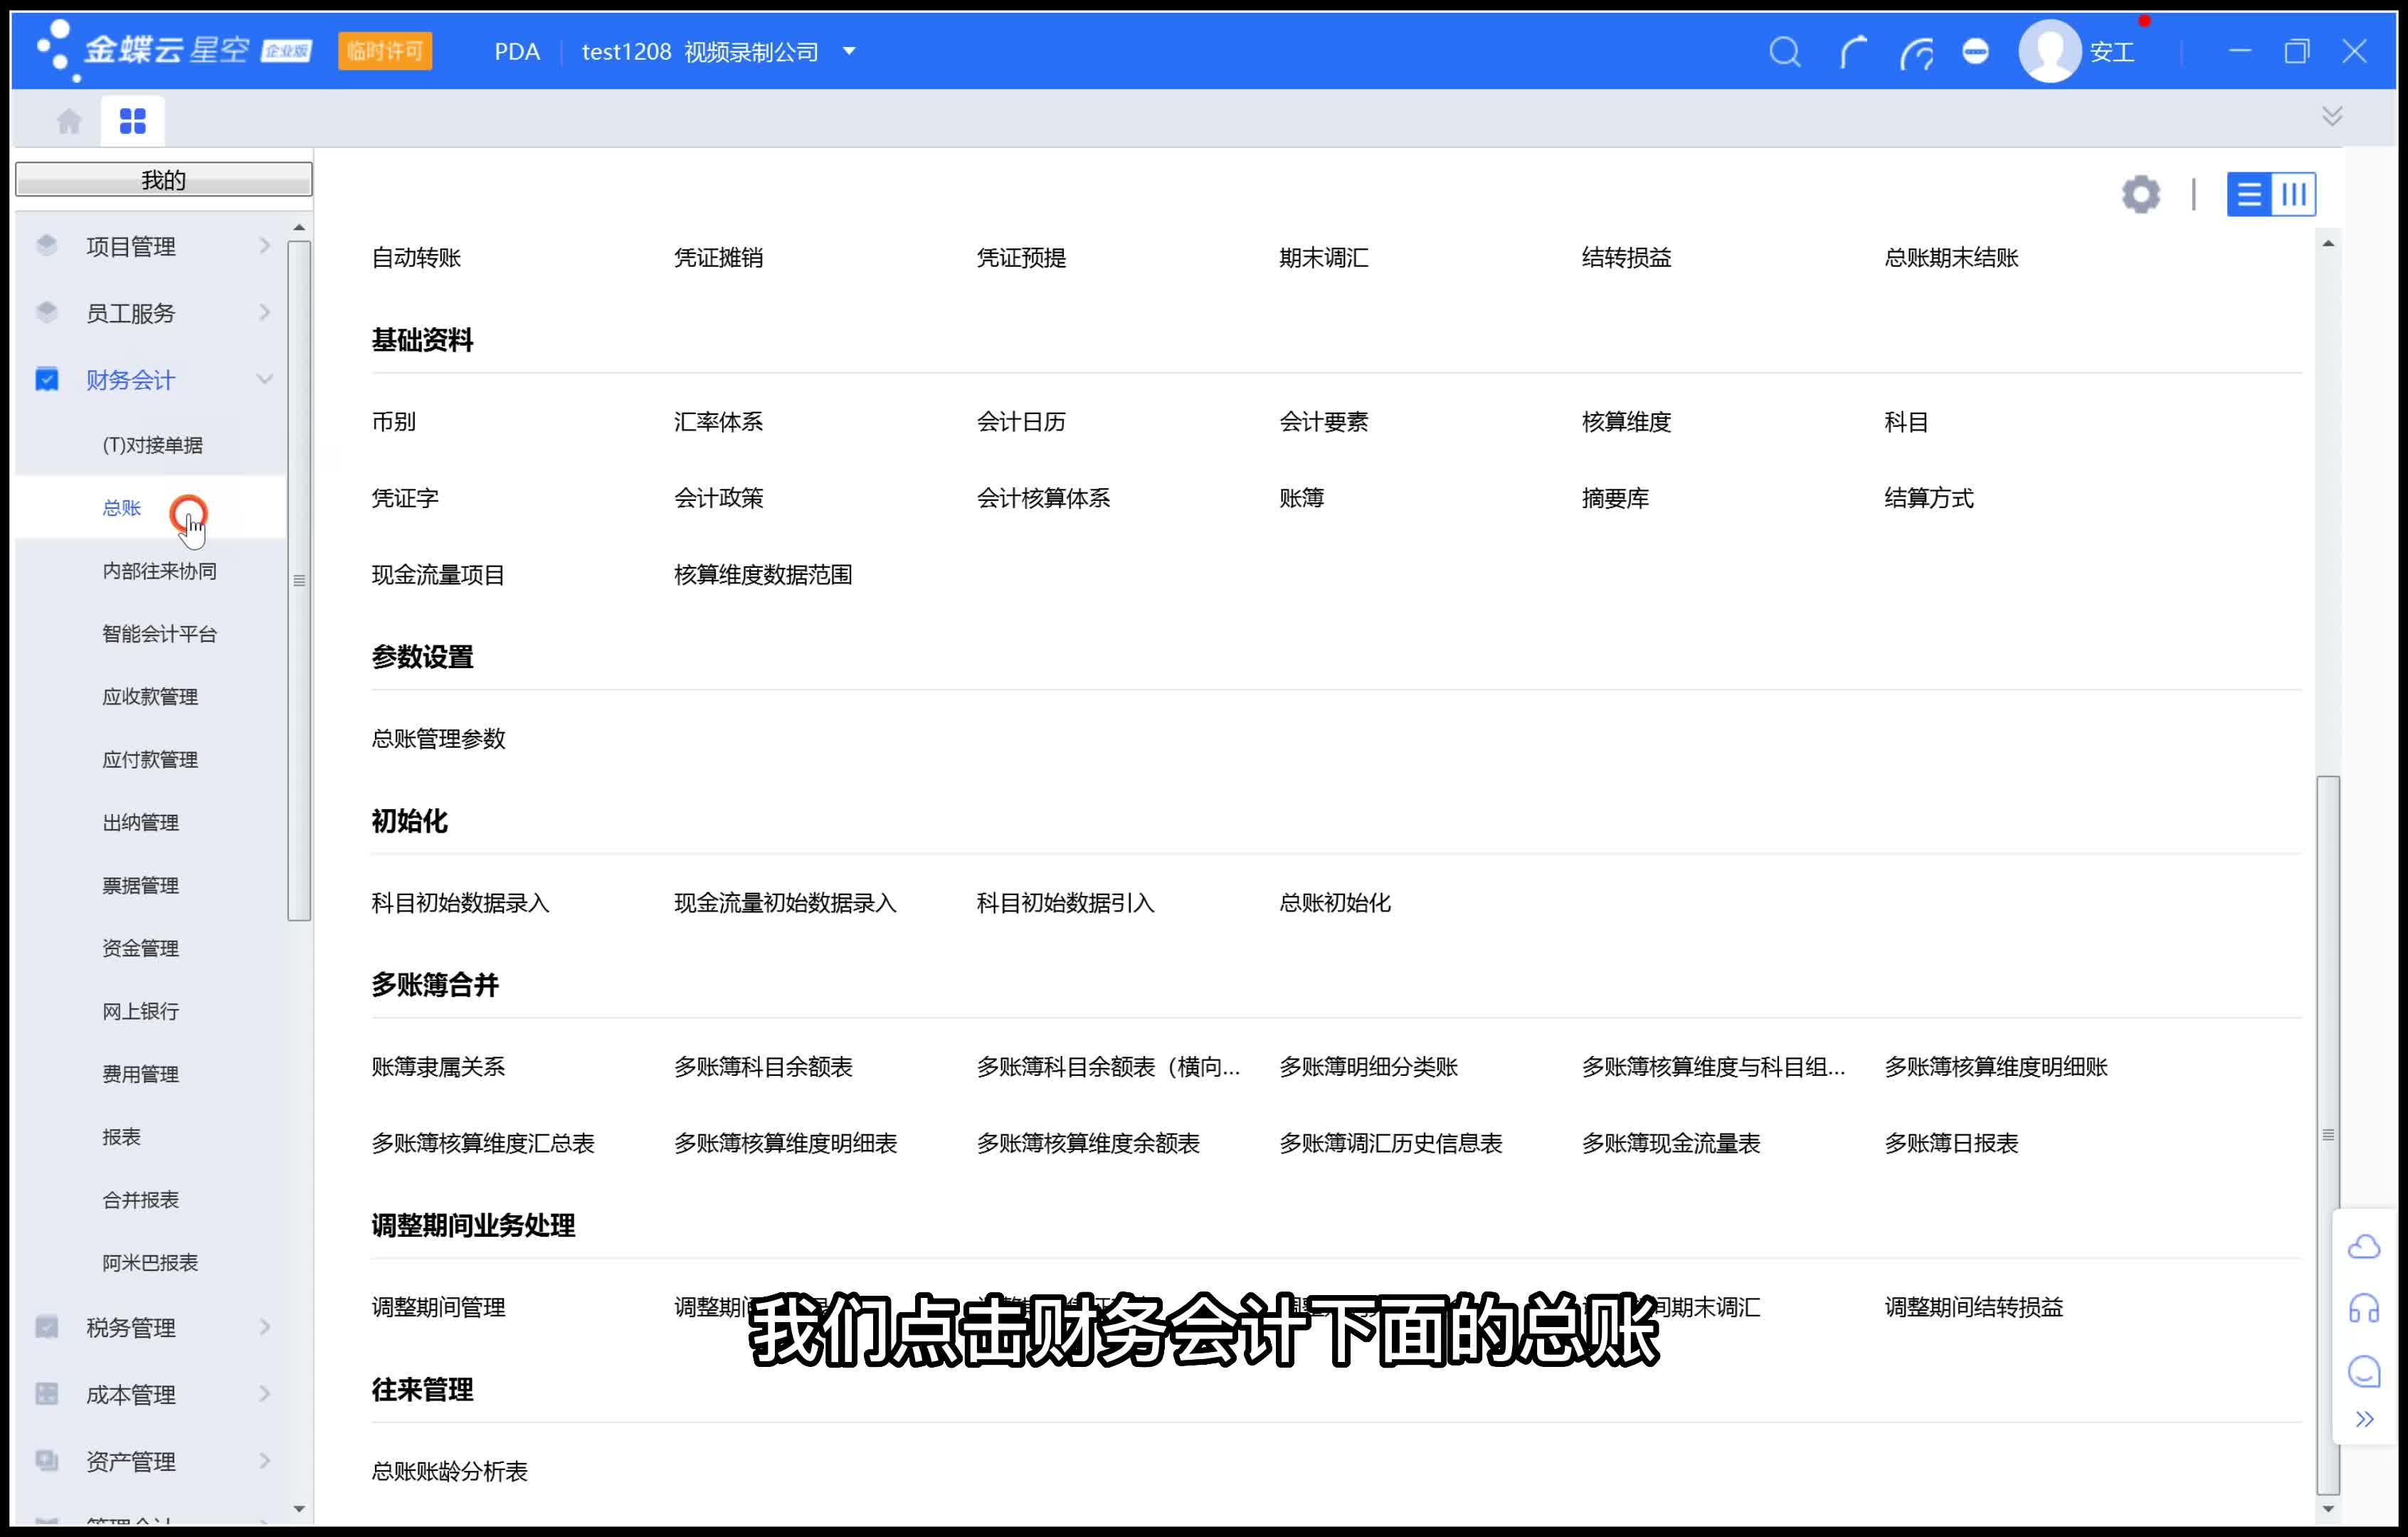Screen dimensions: 2408x1537
Task: Click main content scrollbar thumb
Action: (x=2328, y=1135)
